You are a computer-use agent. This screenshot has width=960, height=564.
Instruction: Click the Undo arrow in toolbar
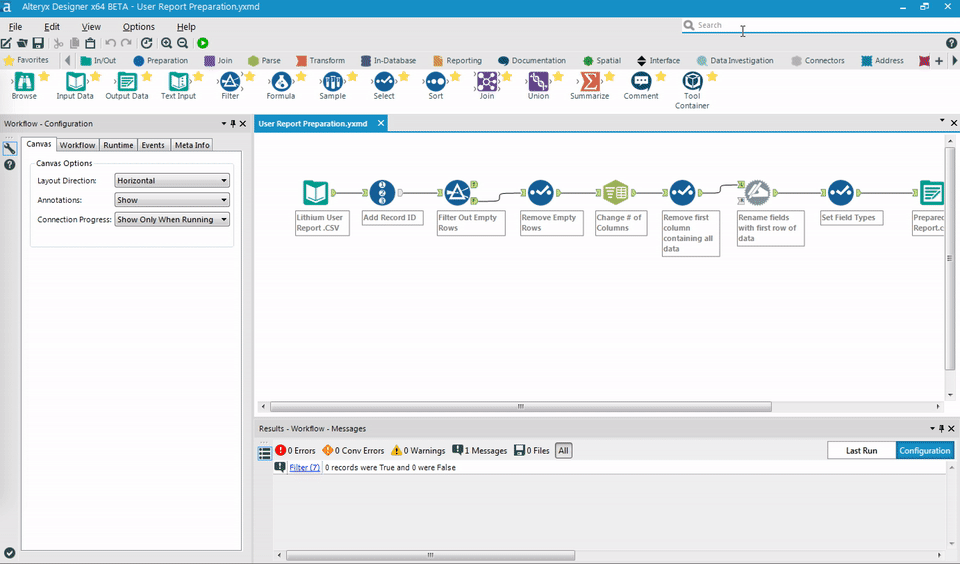110,43
